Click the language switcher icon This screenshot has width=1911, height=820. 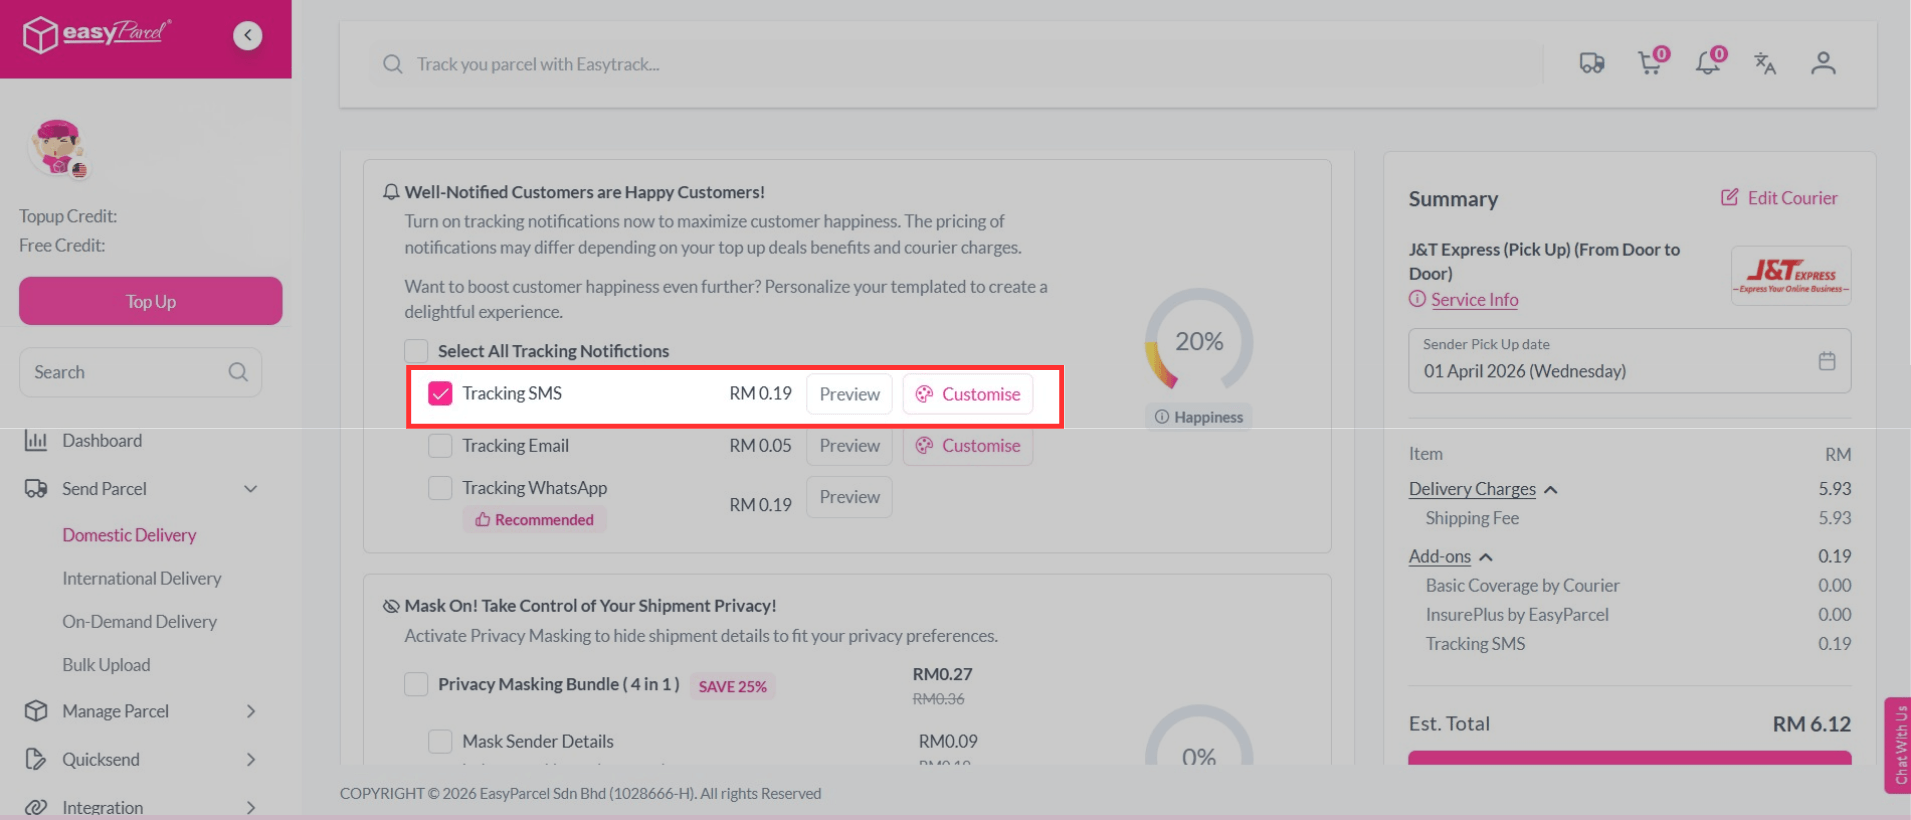pyautogui.click(x=1765, y=63)
